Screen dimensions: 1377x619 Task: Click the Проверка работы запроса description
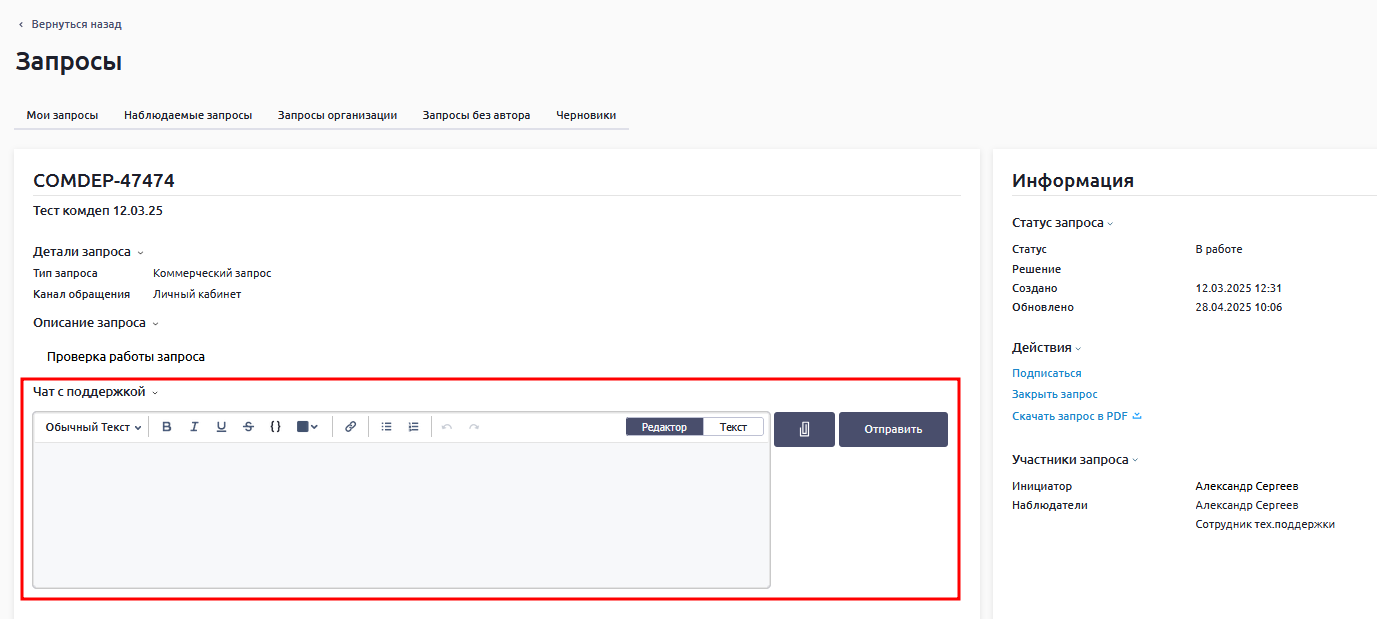126,357
